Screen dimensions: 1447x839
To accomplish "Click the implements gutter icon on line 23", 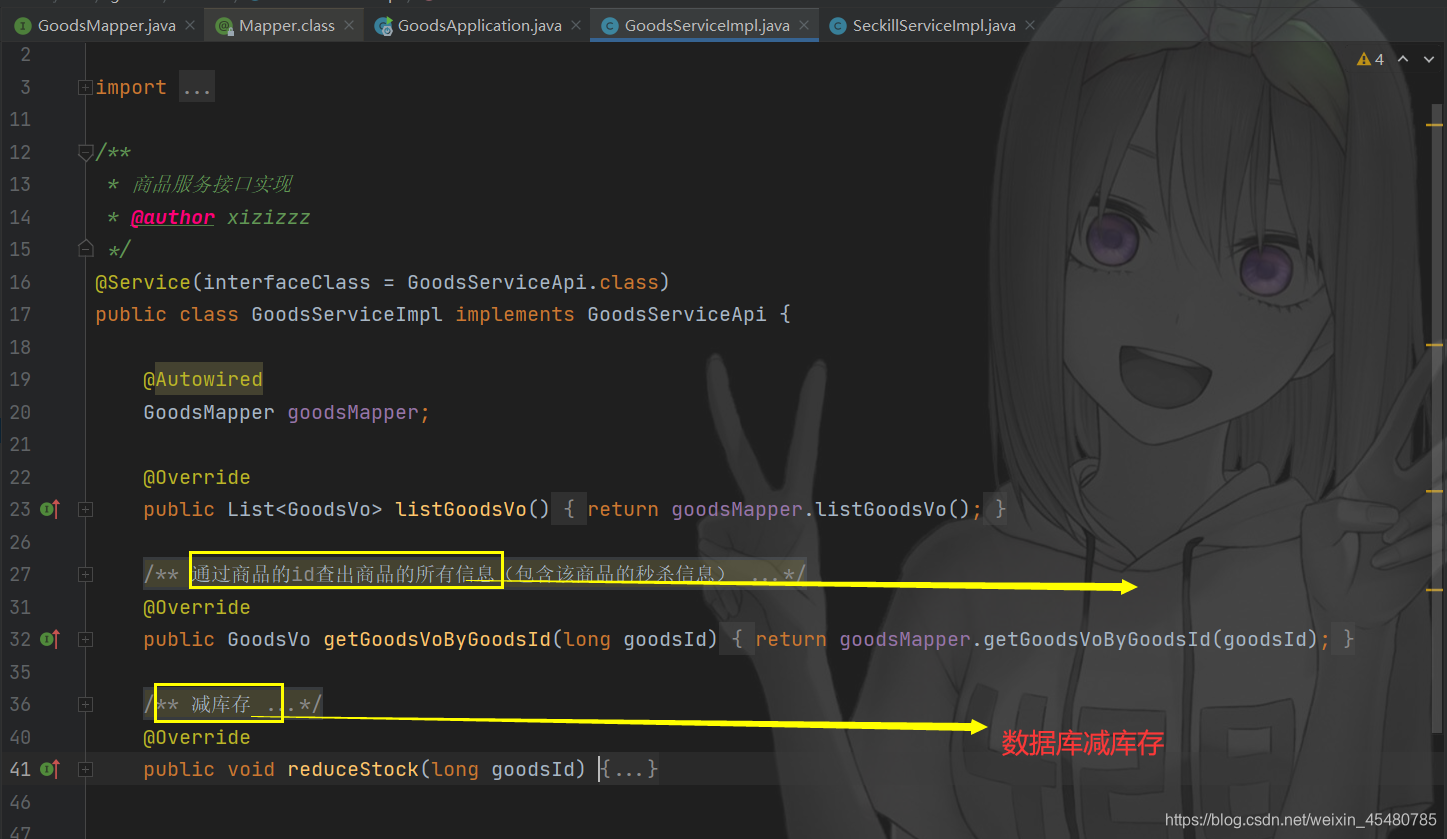I will pyautogui.click(x=50, y=510).
